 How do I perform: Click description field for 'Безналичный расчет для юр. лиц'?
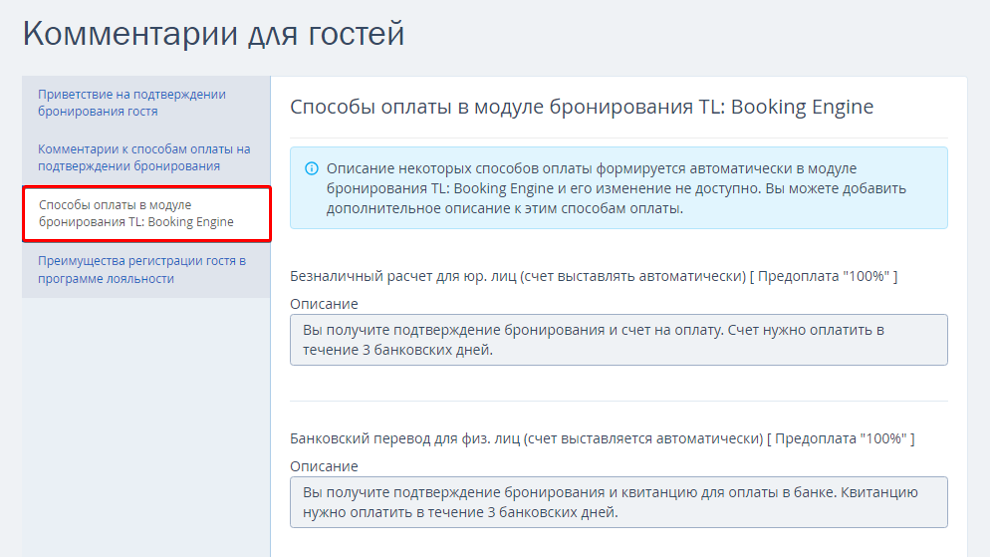point(619,340)
